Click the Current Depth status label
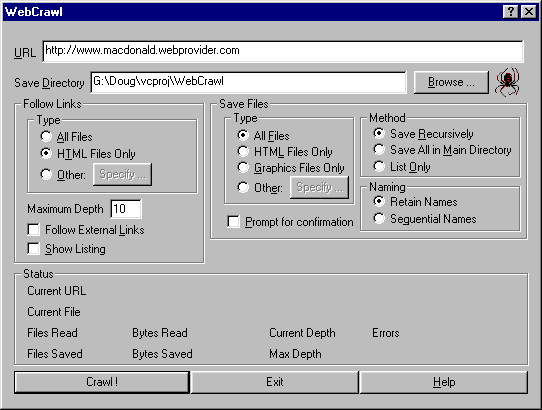The height and width of the screenshot is (410, 542). point(302,333)
